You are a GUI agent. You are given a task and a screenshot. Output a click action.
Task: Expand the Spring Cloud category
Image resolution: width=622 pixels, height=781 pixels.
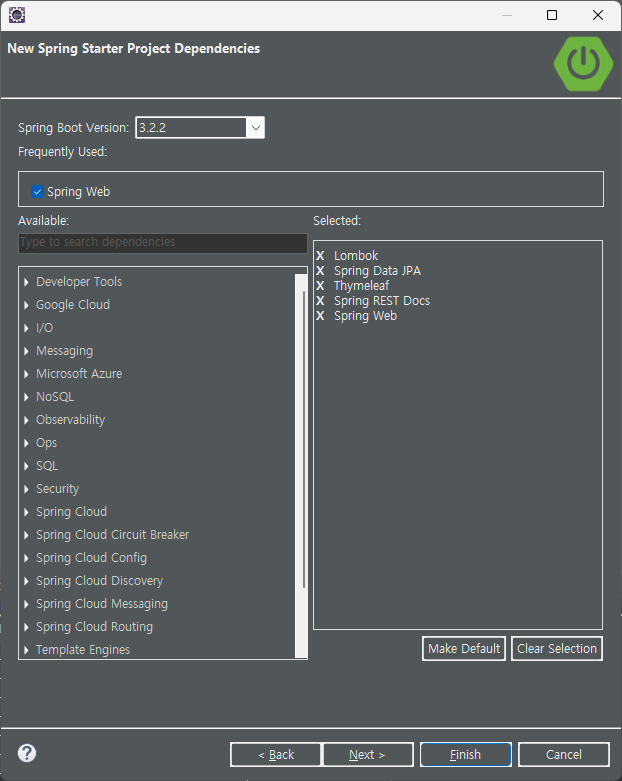click(x=26, y=512)
